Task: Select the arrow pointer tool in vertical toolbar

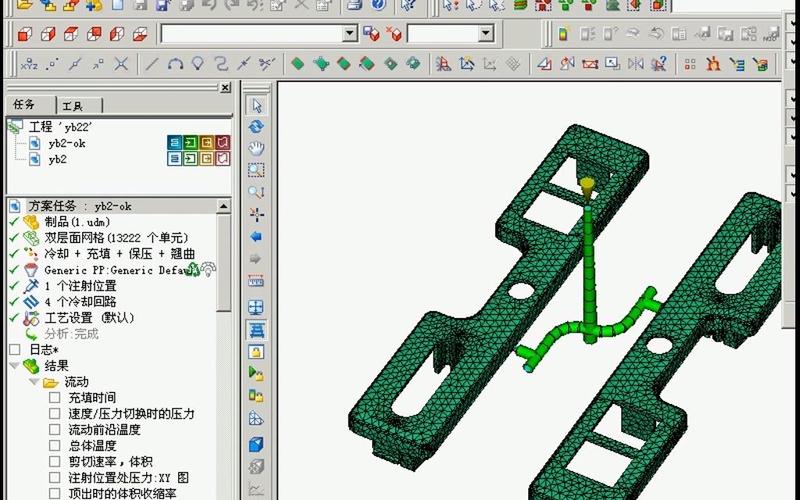Action: 256,106
